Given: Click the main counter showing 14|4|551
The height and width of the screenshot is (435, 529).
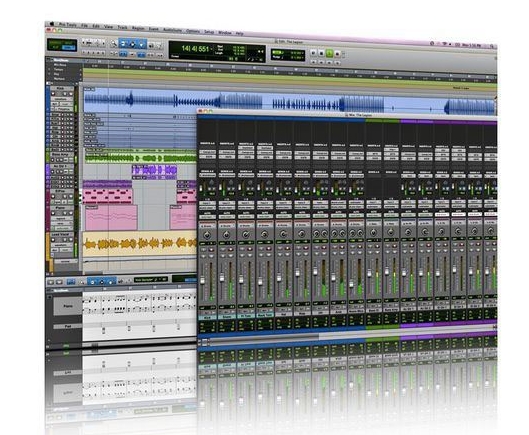Looking at the screenshot, I should click(195, 49).
